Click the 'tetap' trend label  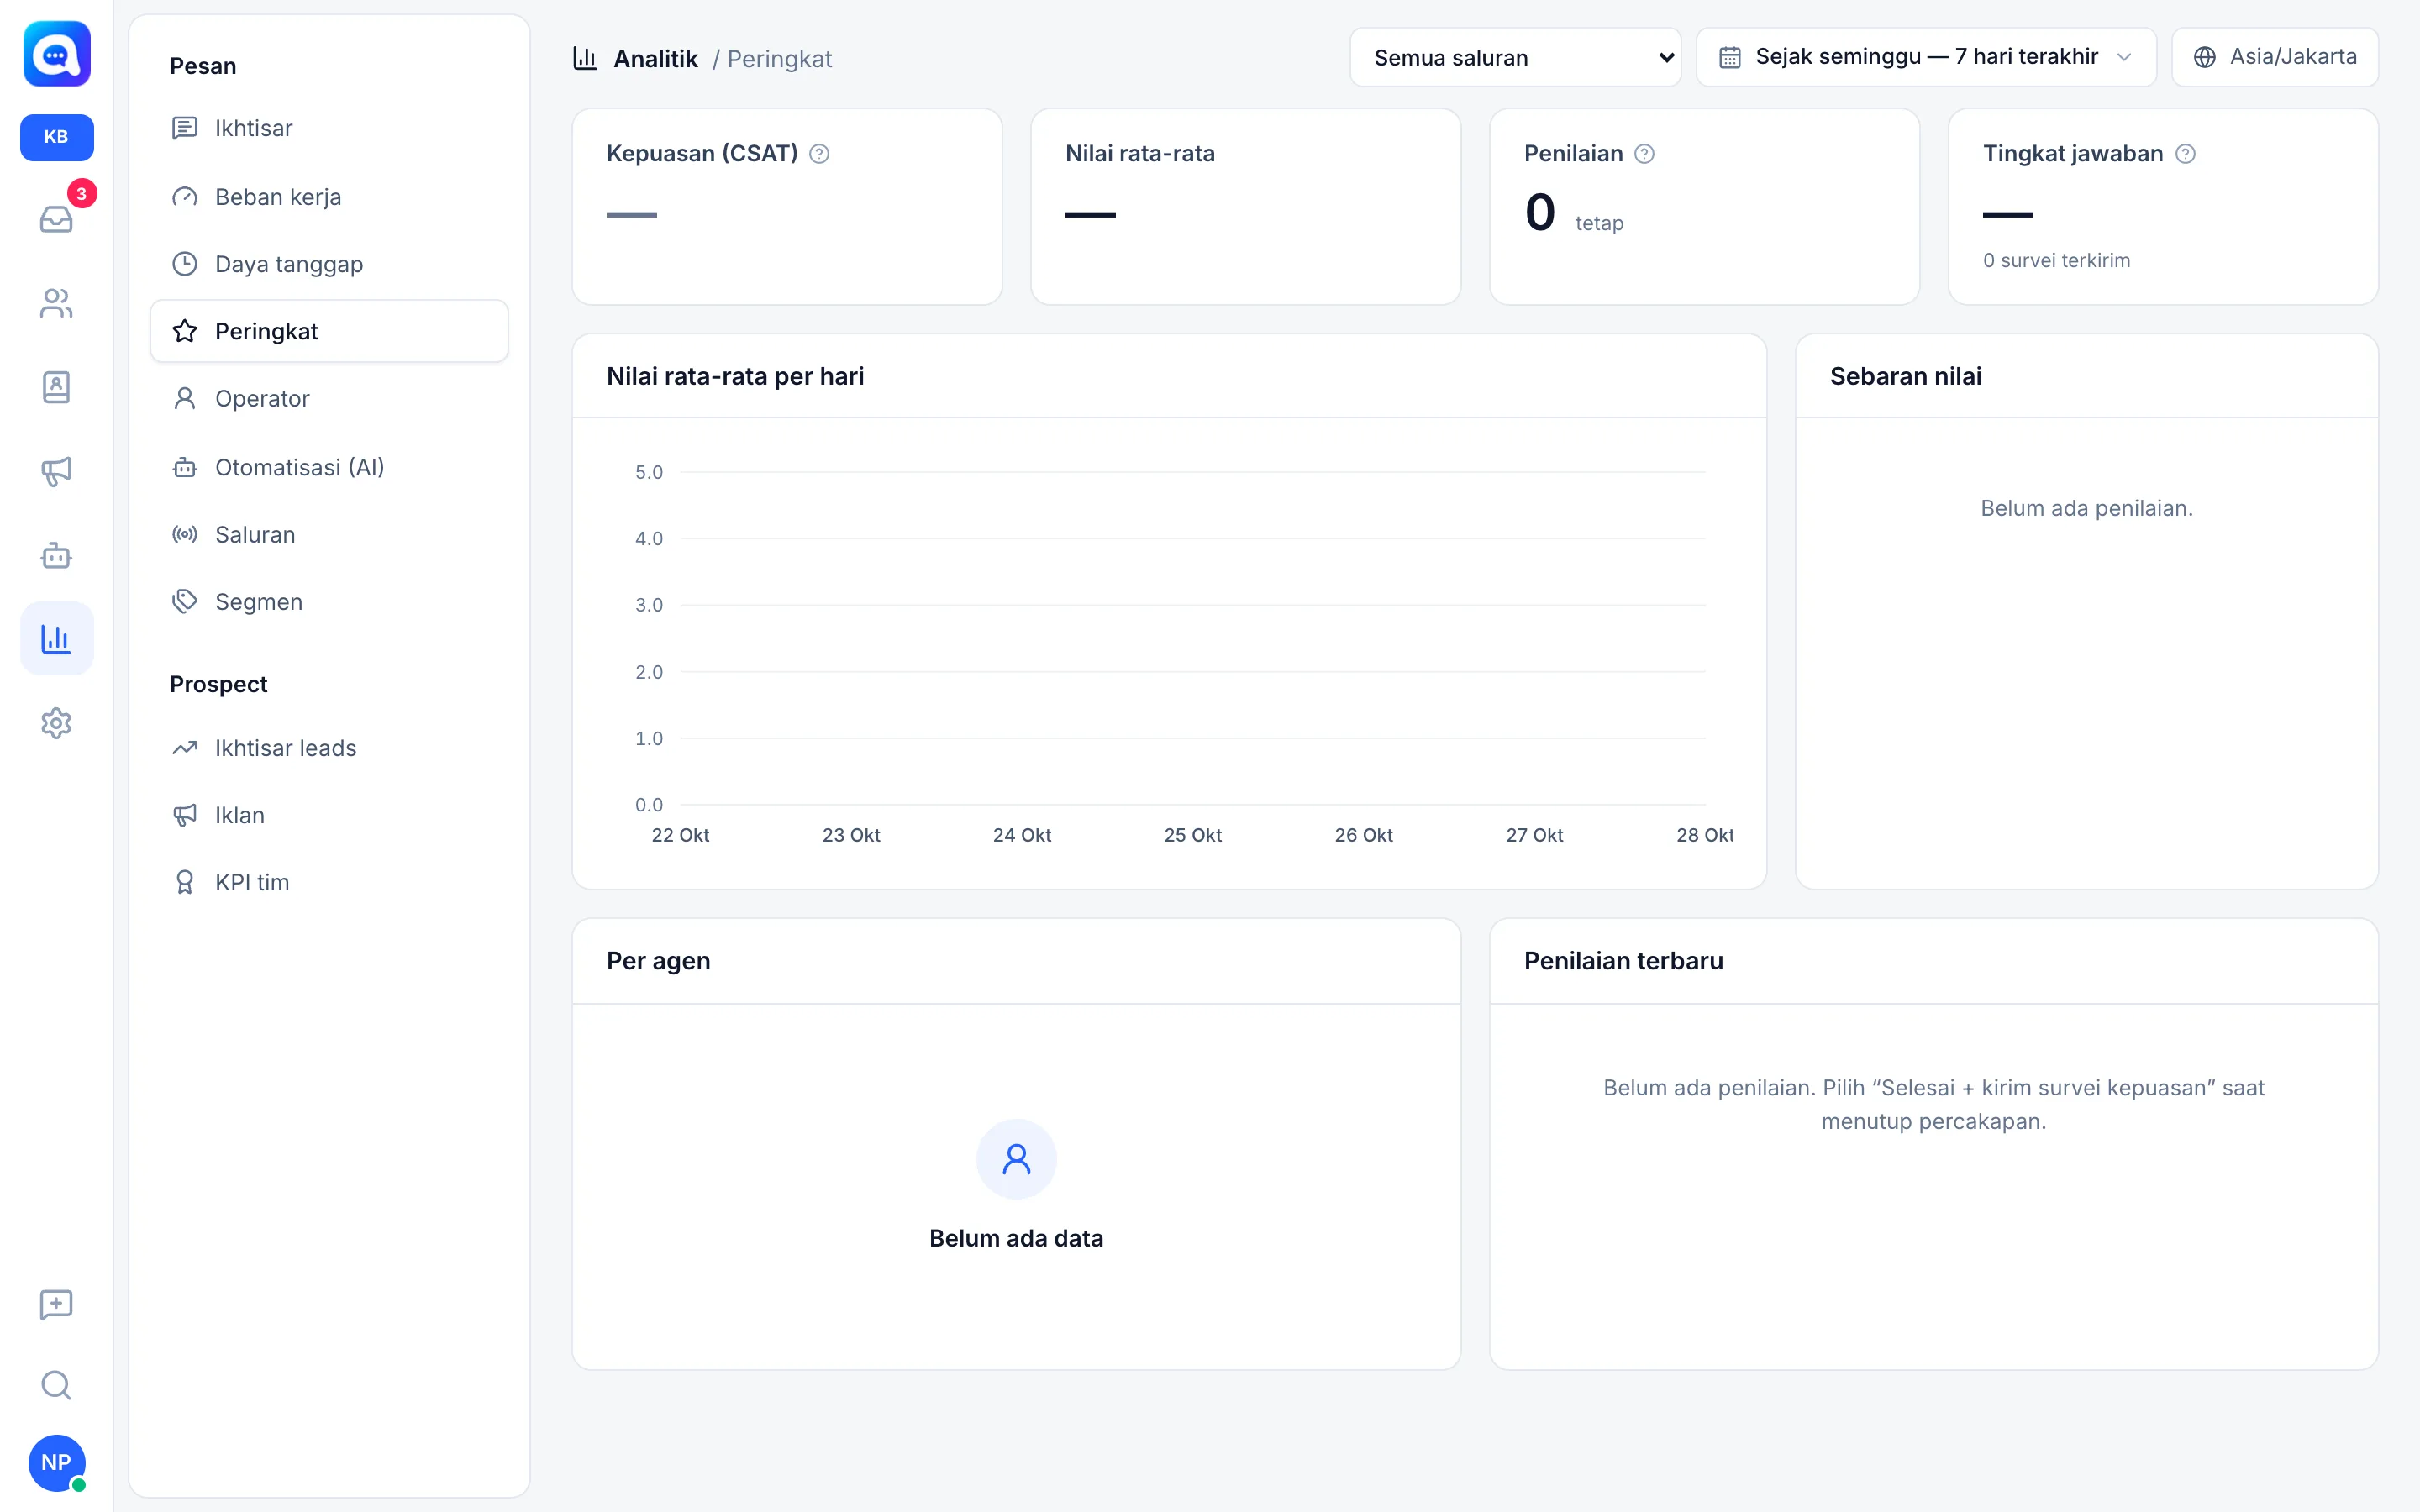coord(1599,223)
